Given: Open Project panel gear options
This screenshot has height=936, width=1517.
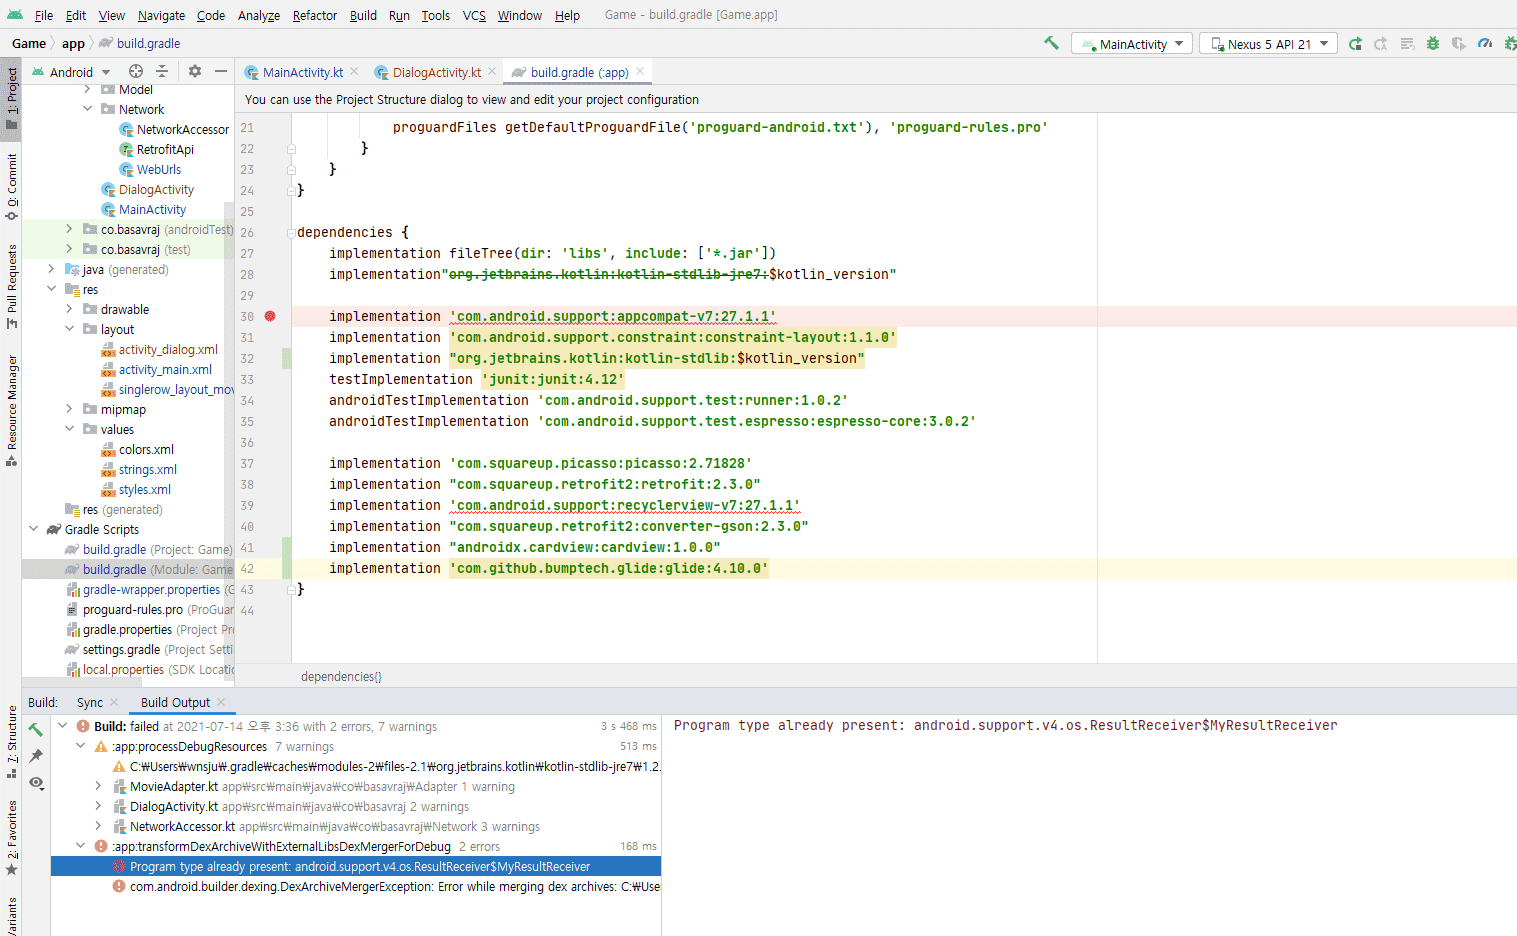Looking at the screenshot, I should coord(195,71).
